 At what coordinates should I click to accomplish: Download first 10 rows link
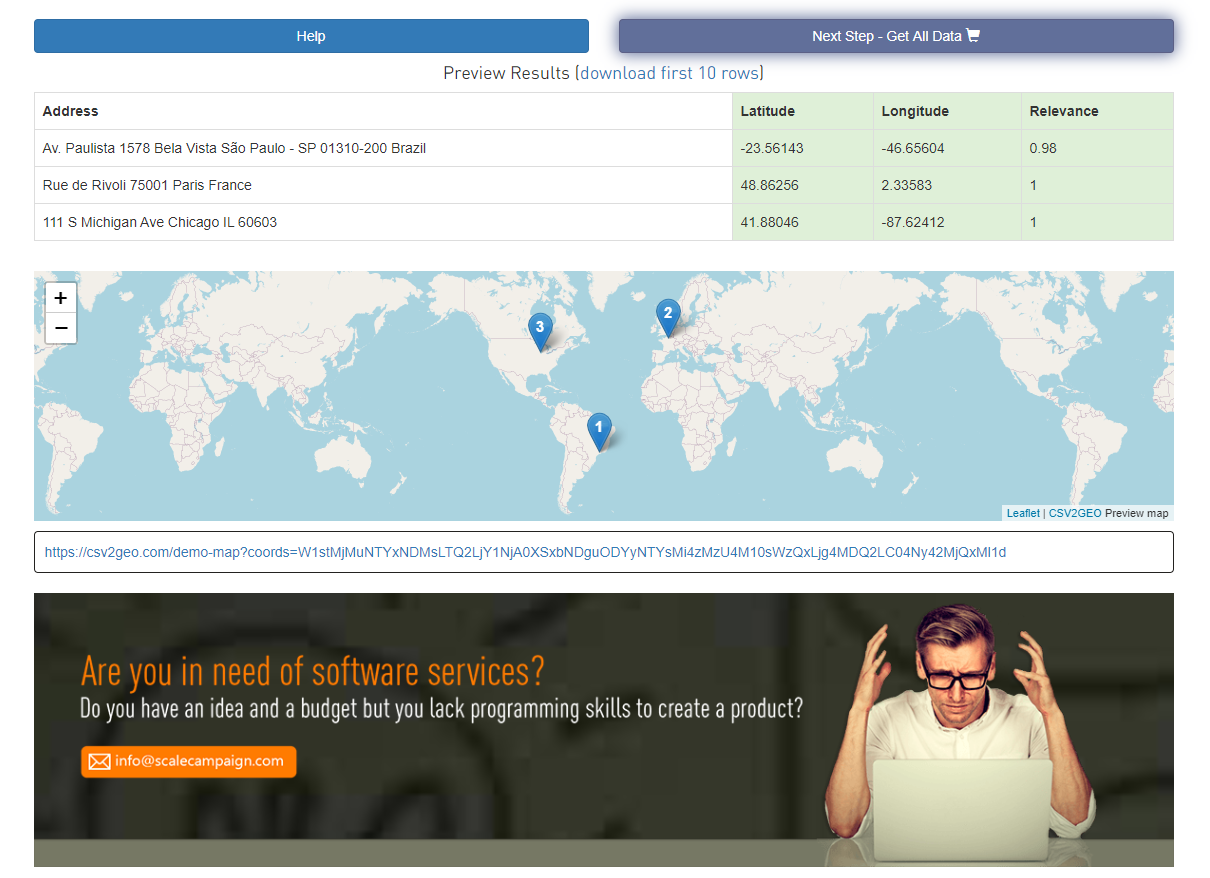pos(669,73)
